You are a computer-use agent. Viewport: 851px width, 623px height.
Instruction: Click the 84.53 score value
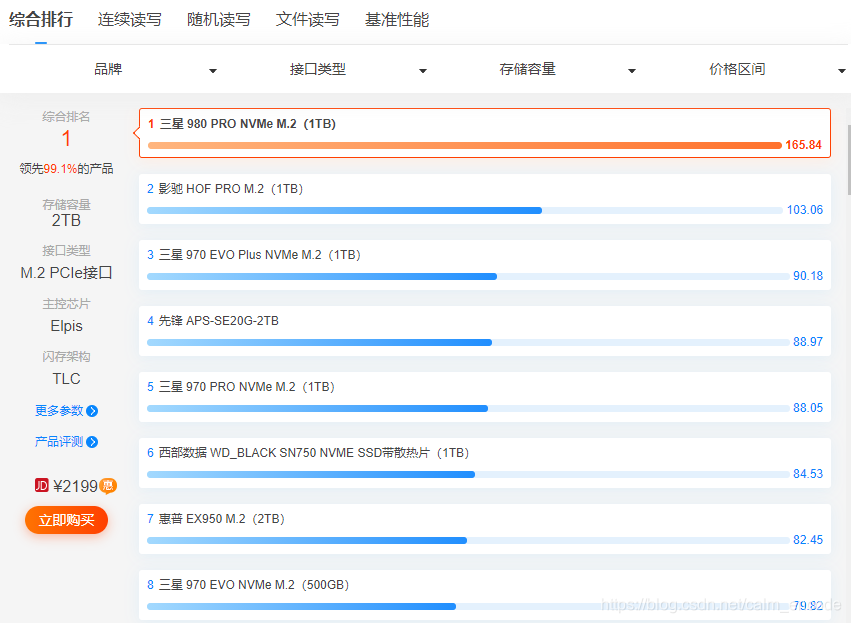point(808,474)
